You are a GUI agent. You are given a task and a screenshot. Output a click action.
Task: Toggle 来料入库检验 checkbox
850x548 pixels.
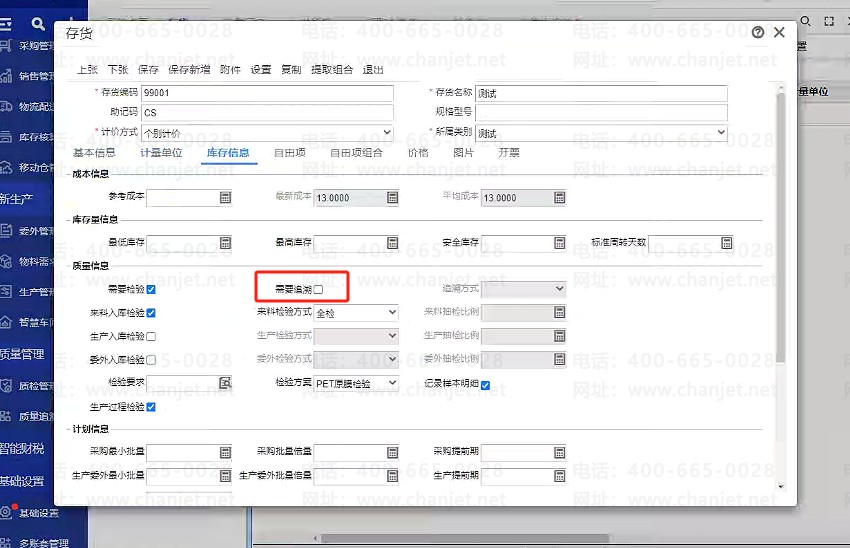pyautogui.click(x=151, y=313)
